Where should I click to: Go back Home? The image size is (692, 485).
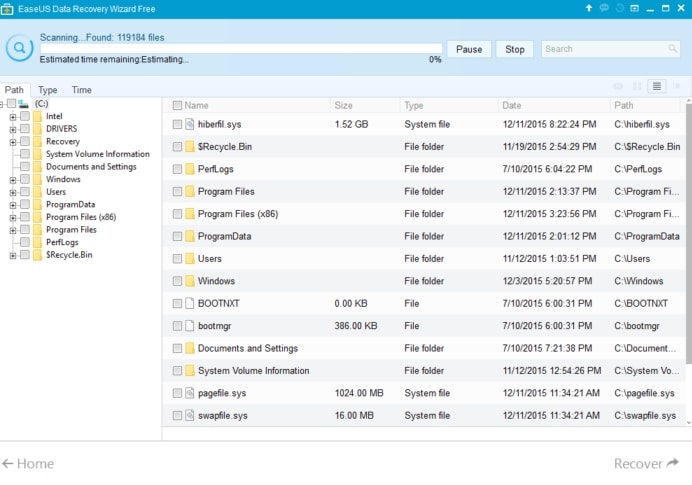pyautogui.click(x=28, y=463)
